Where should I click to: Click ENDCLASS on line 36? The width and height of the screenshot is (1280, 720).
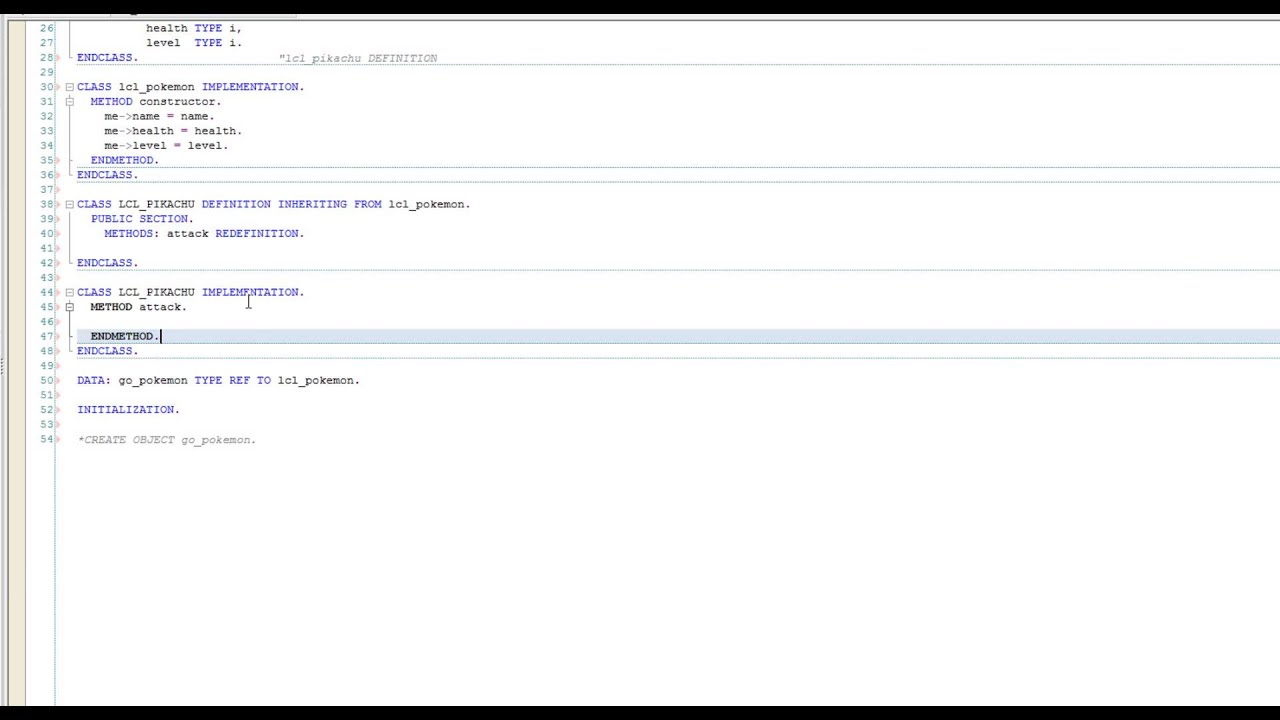coord(107,175)
